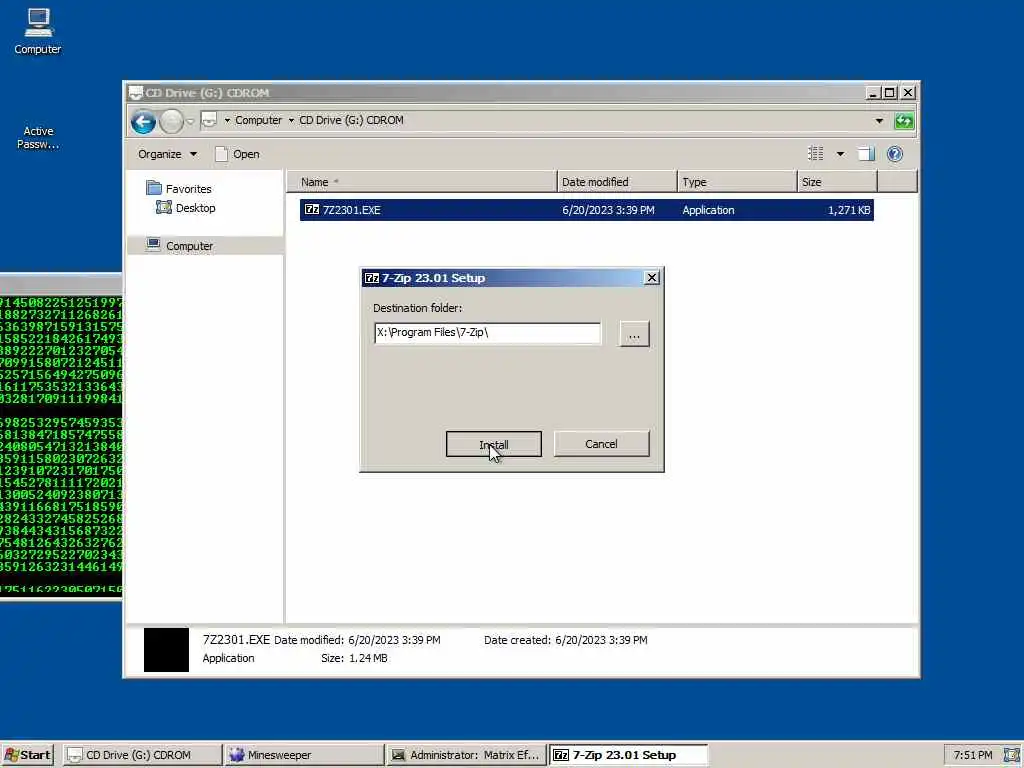The width and height of the screenshot is (1024, 768).
Task: Open the Active Password desktop shortcut
Action: (38, 137)
